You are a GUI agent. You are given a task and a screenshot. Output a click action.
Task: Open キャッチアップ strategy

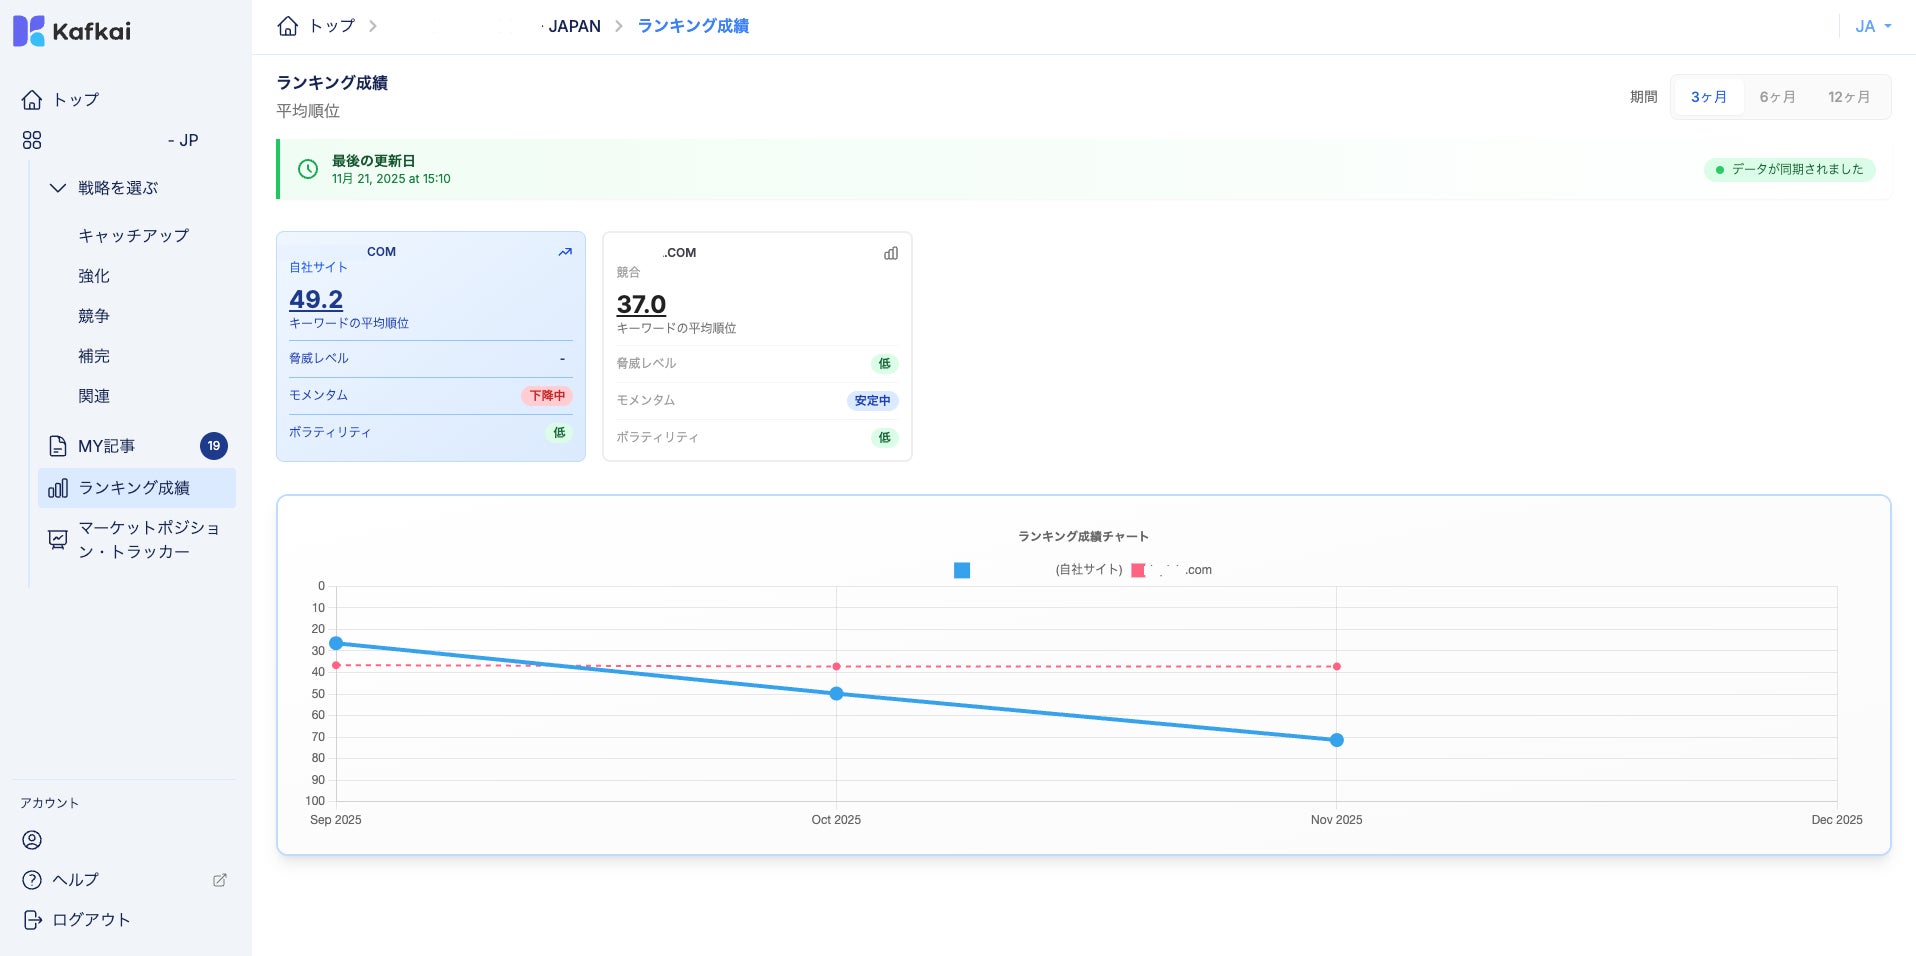click(134, 236)
